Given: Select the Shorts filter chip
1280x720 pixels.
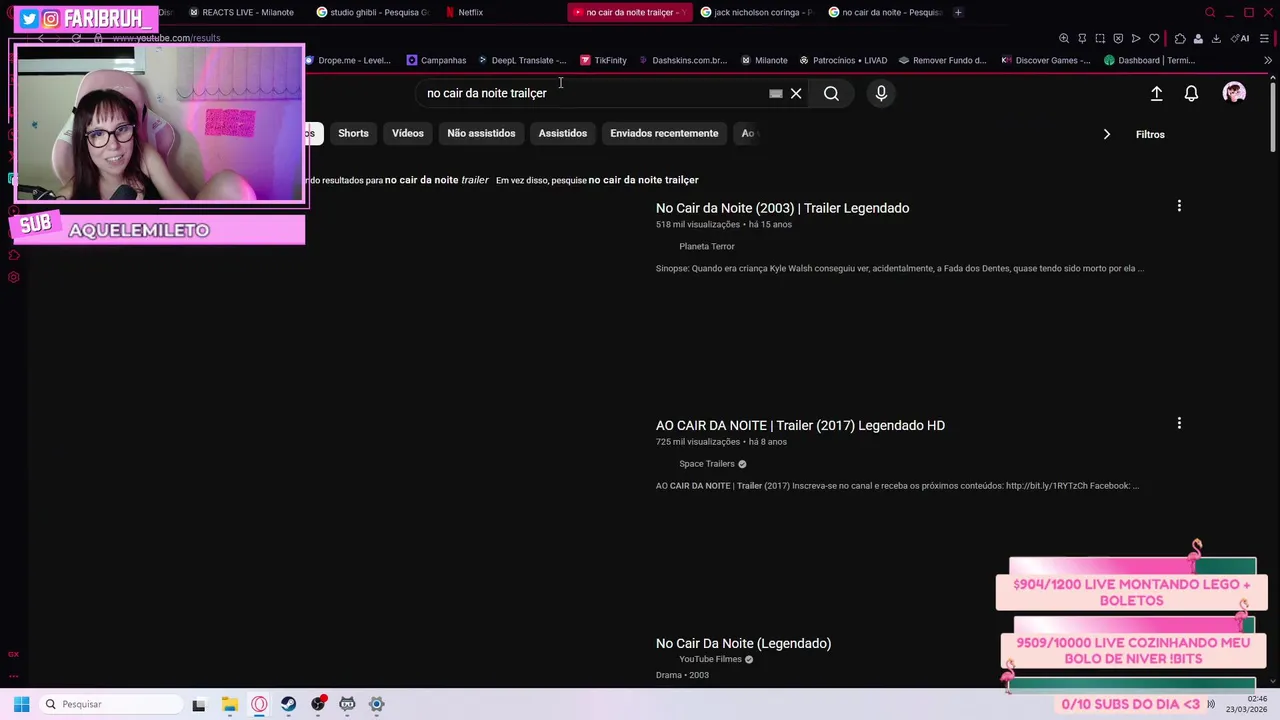Looking at the screenshot, I should coord(353,133).
